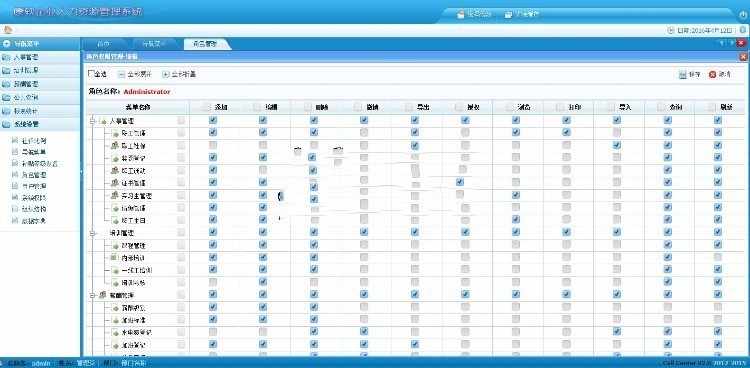Click the plus icon on navigation menu header

[6, 44]
